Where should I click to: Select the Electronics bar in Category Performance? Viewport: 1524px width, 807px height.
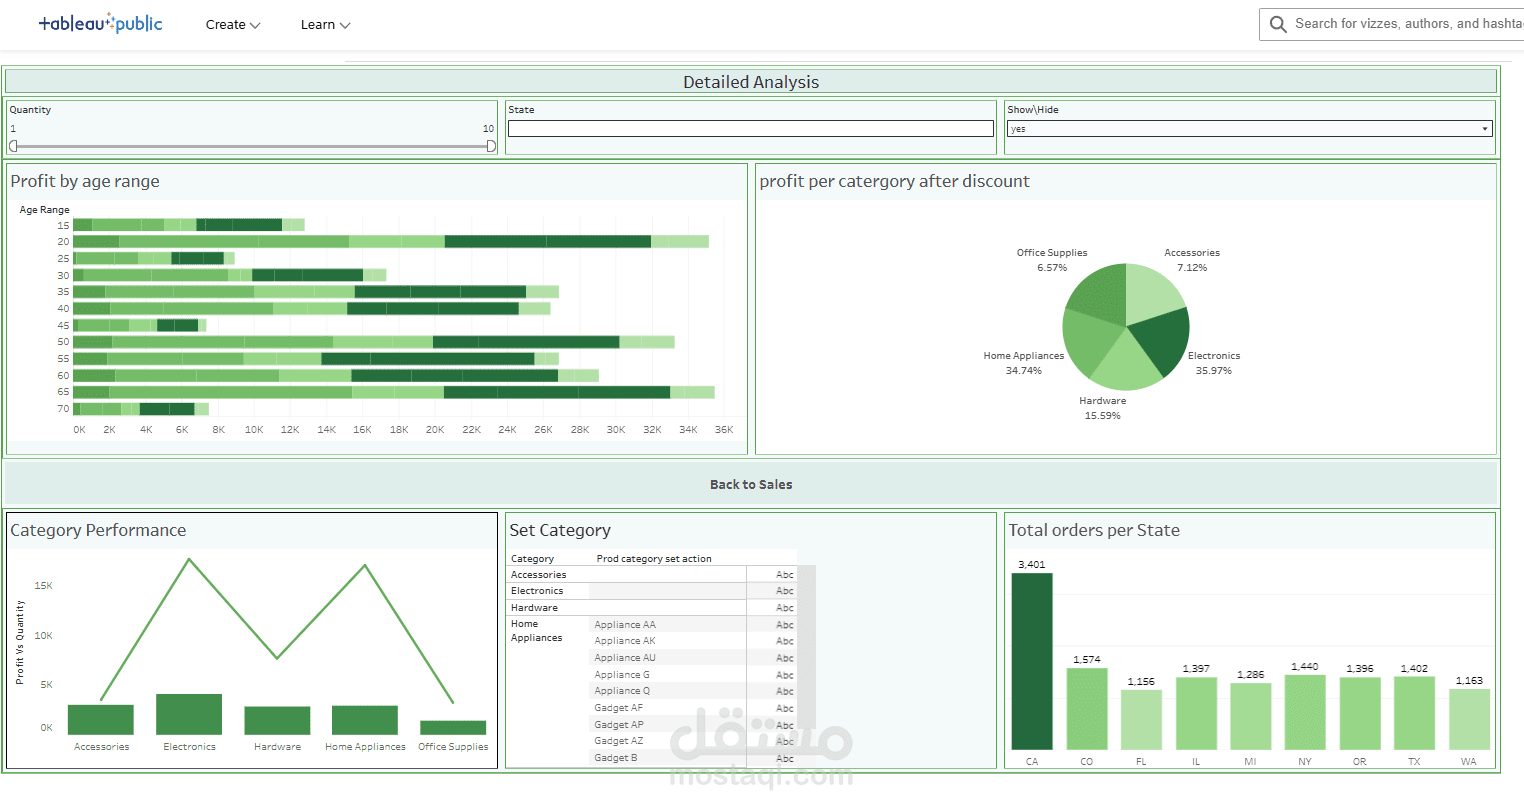point(189,714)
